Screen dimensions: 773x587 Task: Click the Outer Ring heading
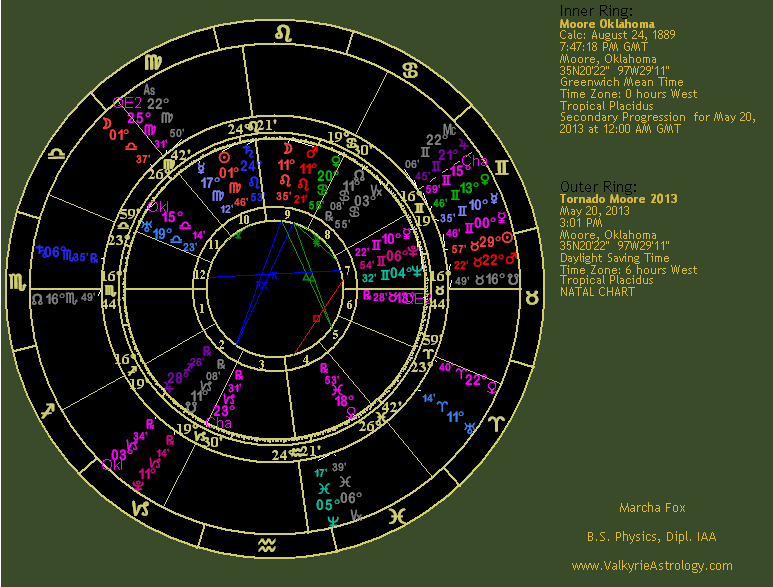593,187
